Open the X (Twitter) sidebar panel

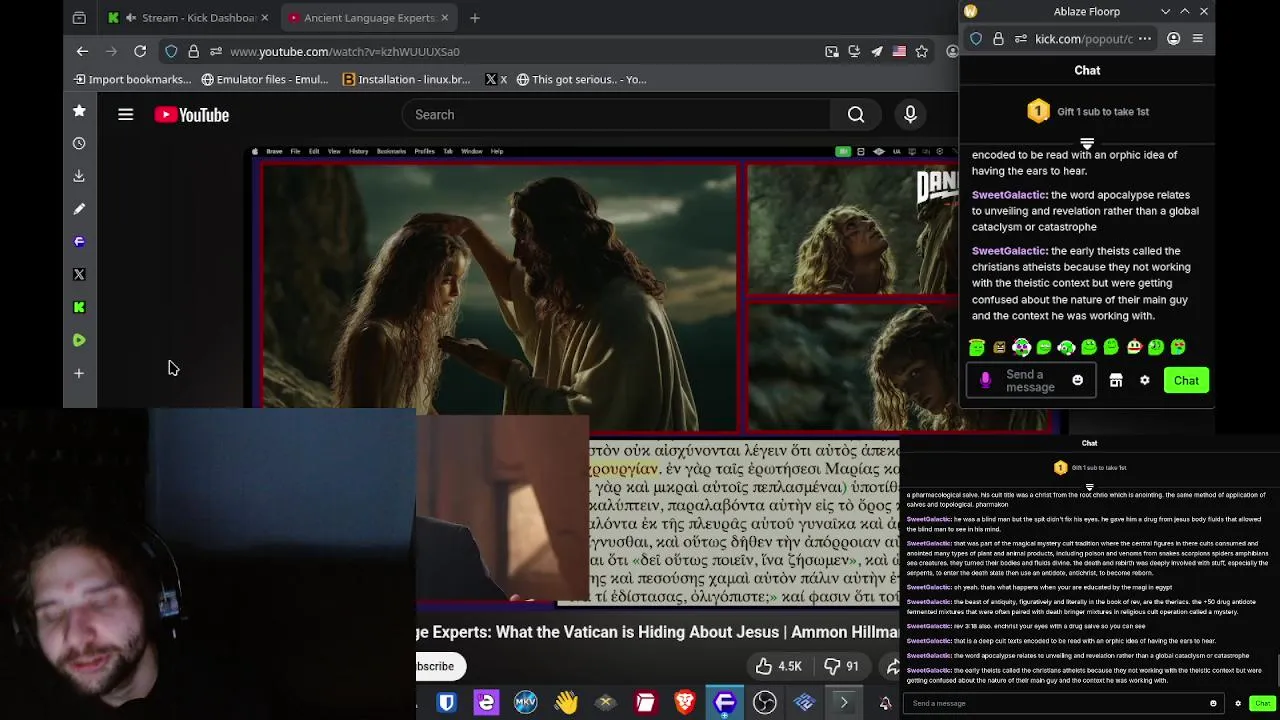pyautogui.click(x=79, y=274)
